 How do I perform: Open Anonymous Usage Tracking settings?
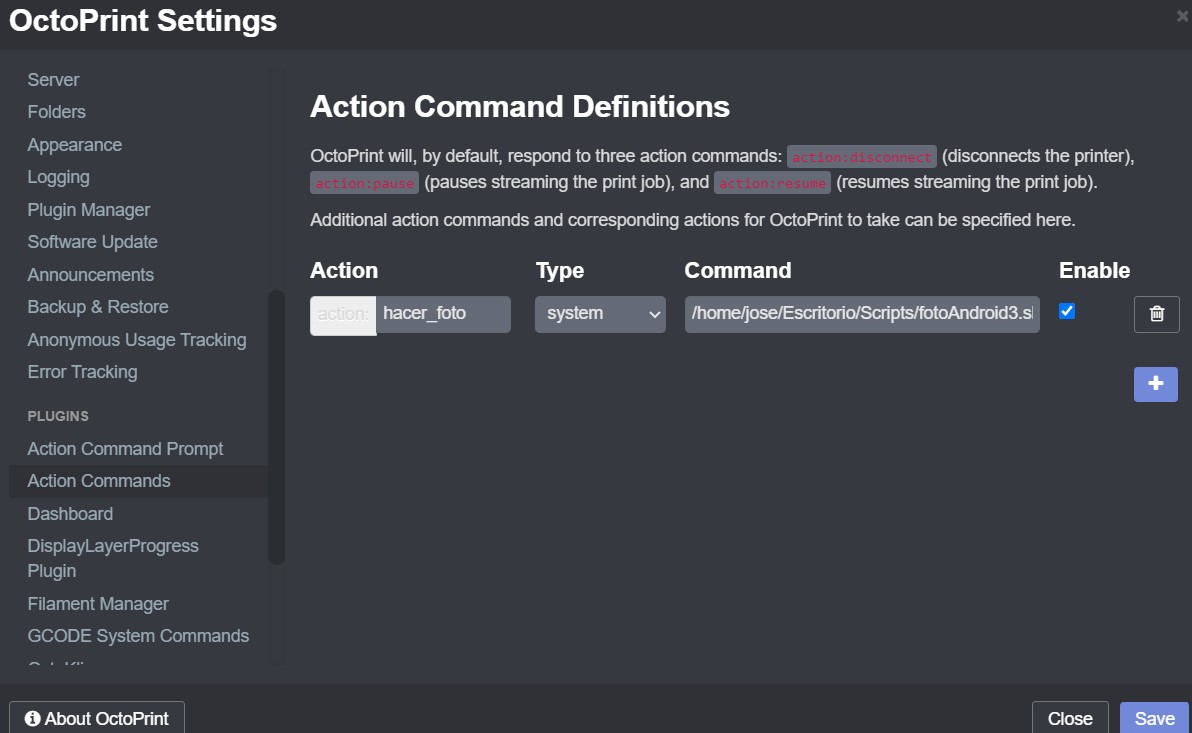click(x=136, y=340)
